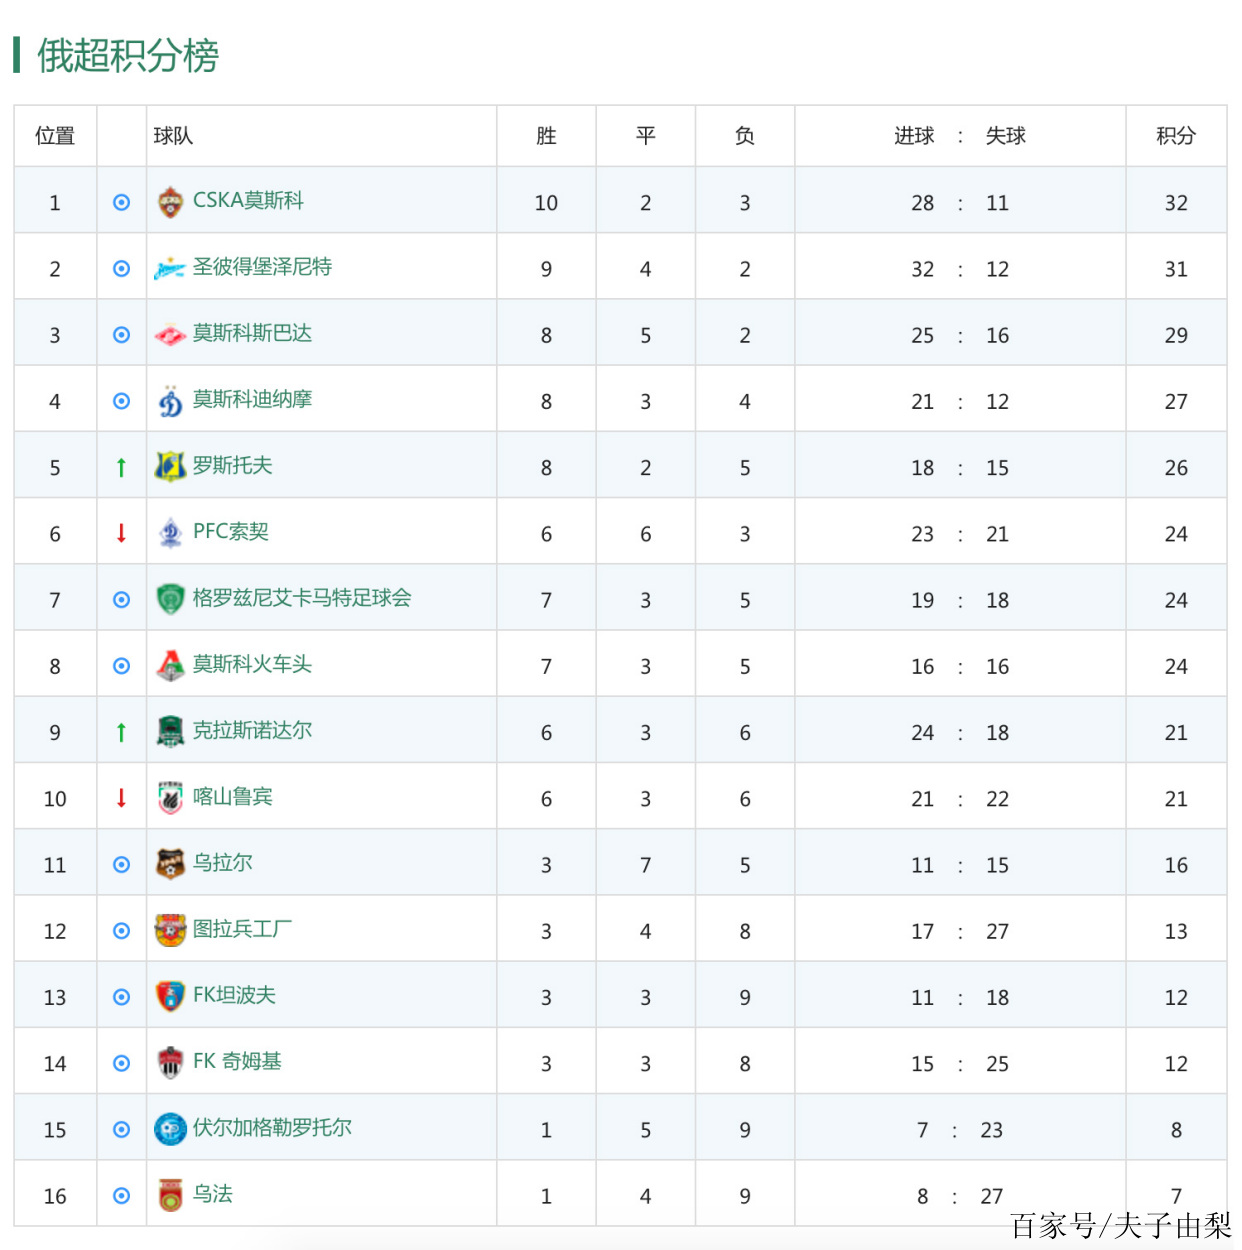Click the 积分 column header
This screenshot has width=1242, height=1250.
tap(1176, 136)
